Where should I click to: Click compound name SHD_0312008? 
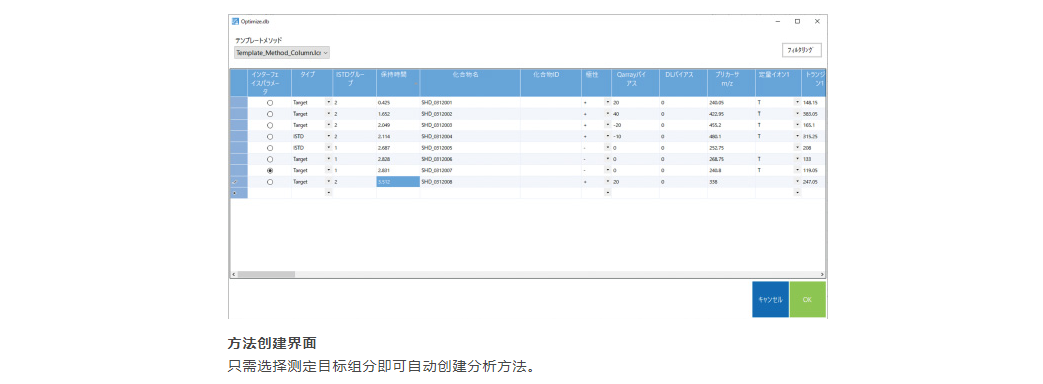pyautogui.click(x=437, y=182)
